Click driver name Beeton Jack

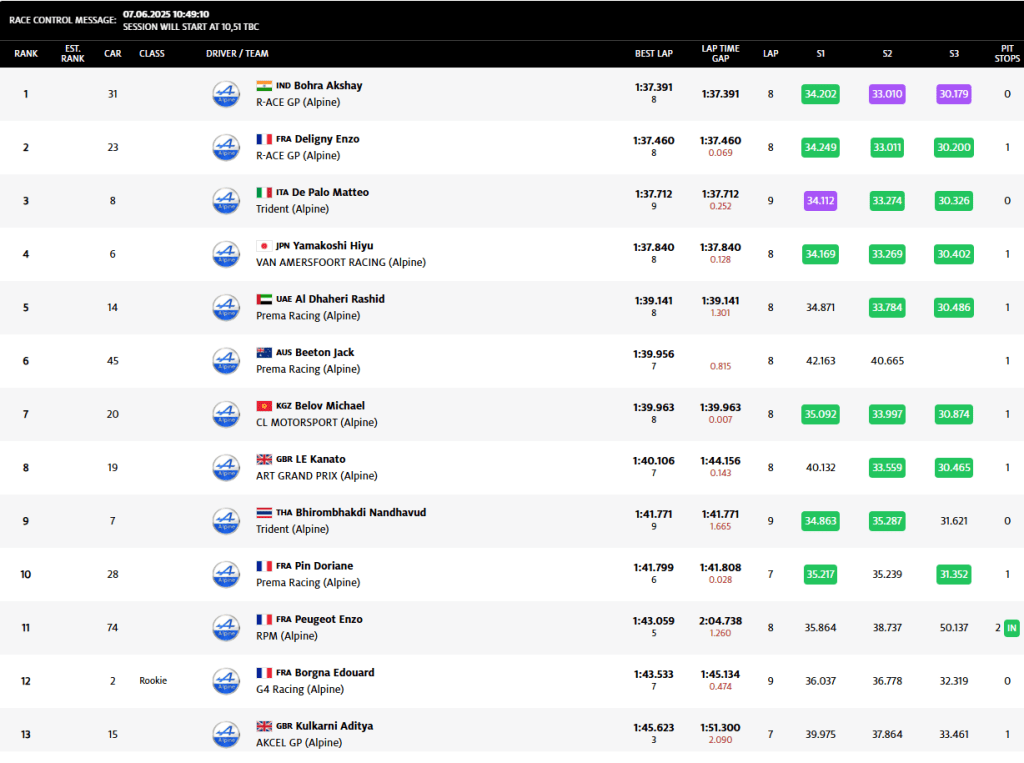pos(325,353)
